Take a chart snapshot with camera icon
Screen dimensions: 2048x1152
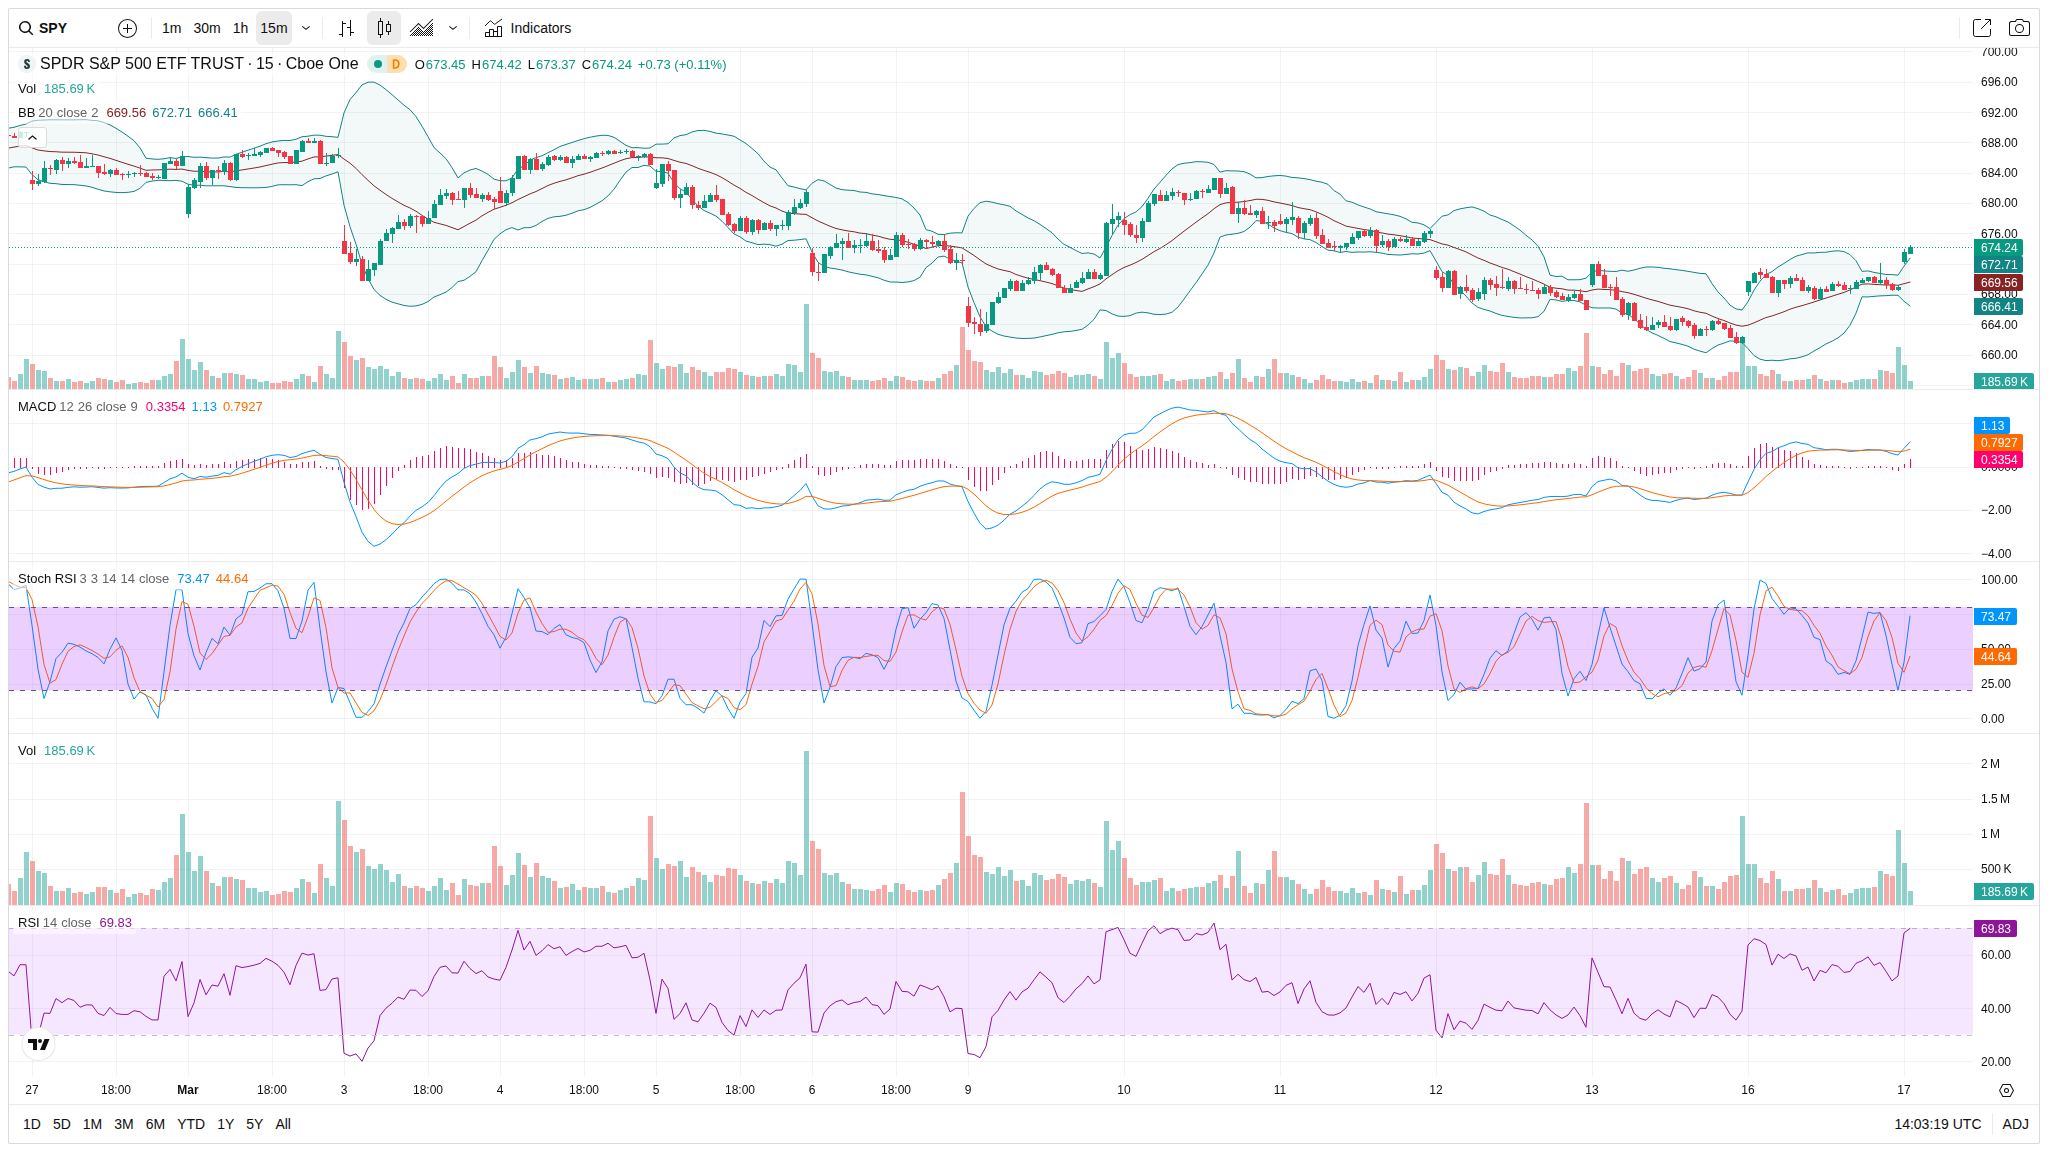point(2019,28)
